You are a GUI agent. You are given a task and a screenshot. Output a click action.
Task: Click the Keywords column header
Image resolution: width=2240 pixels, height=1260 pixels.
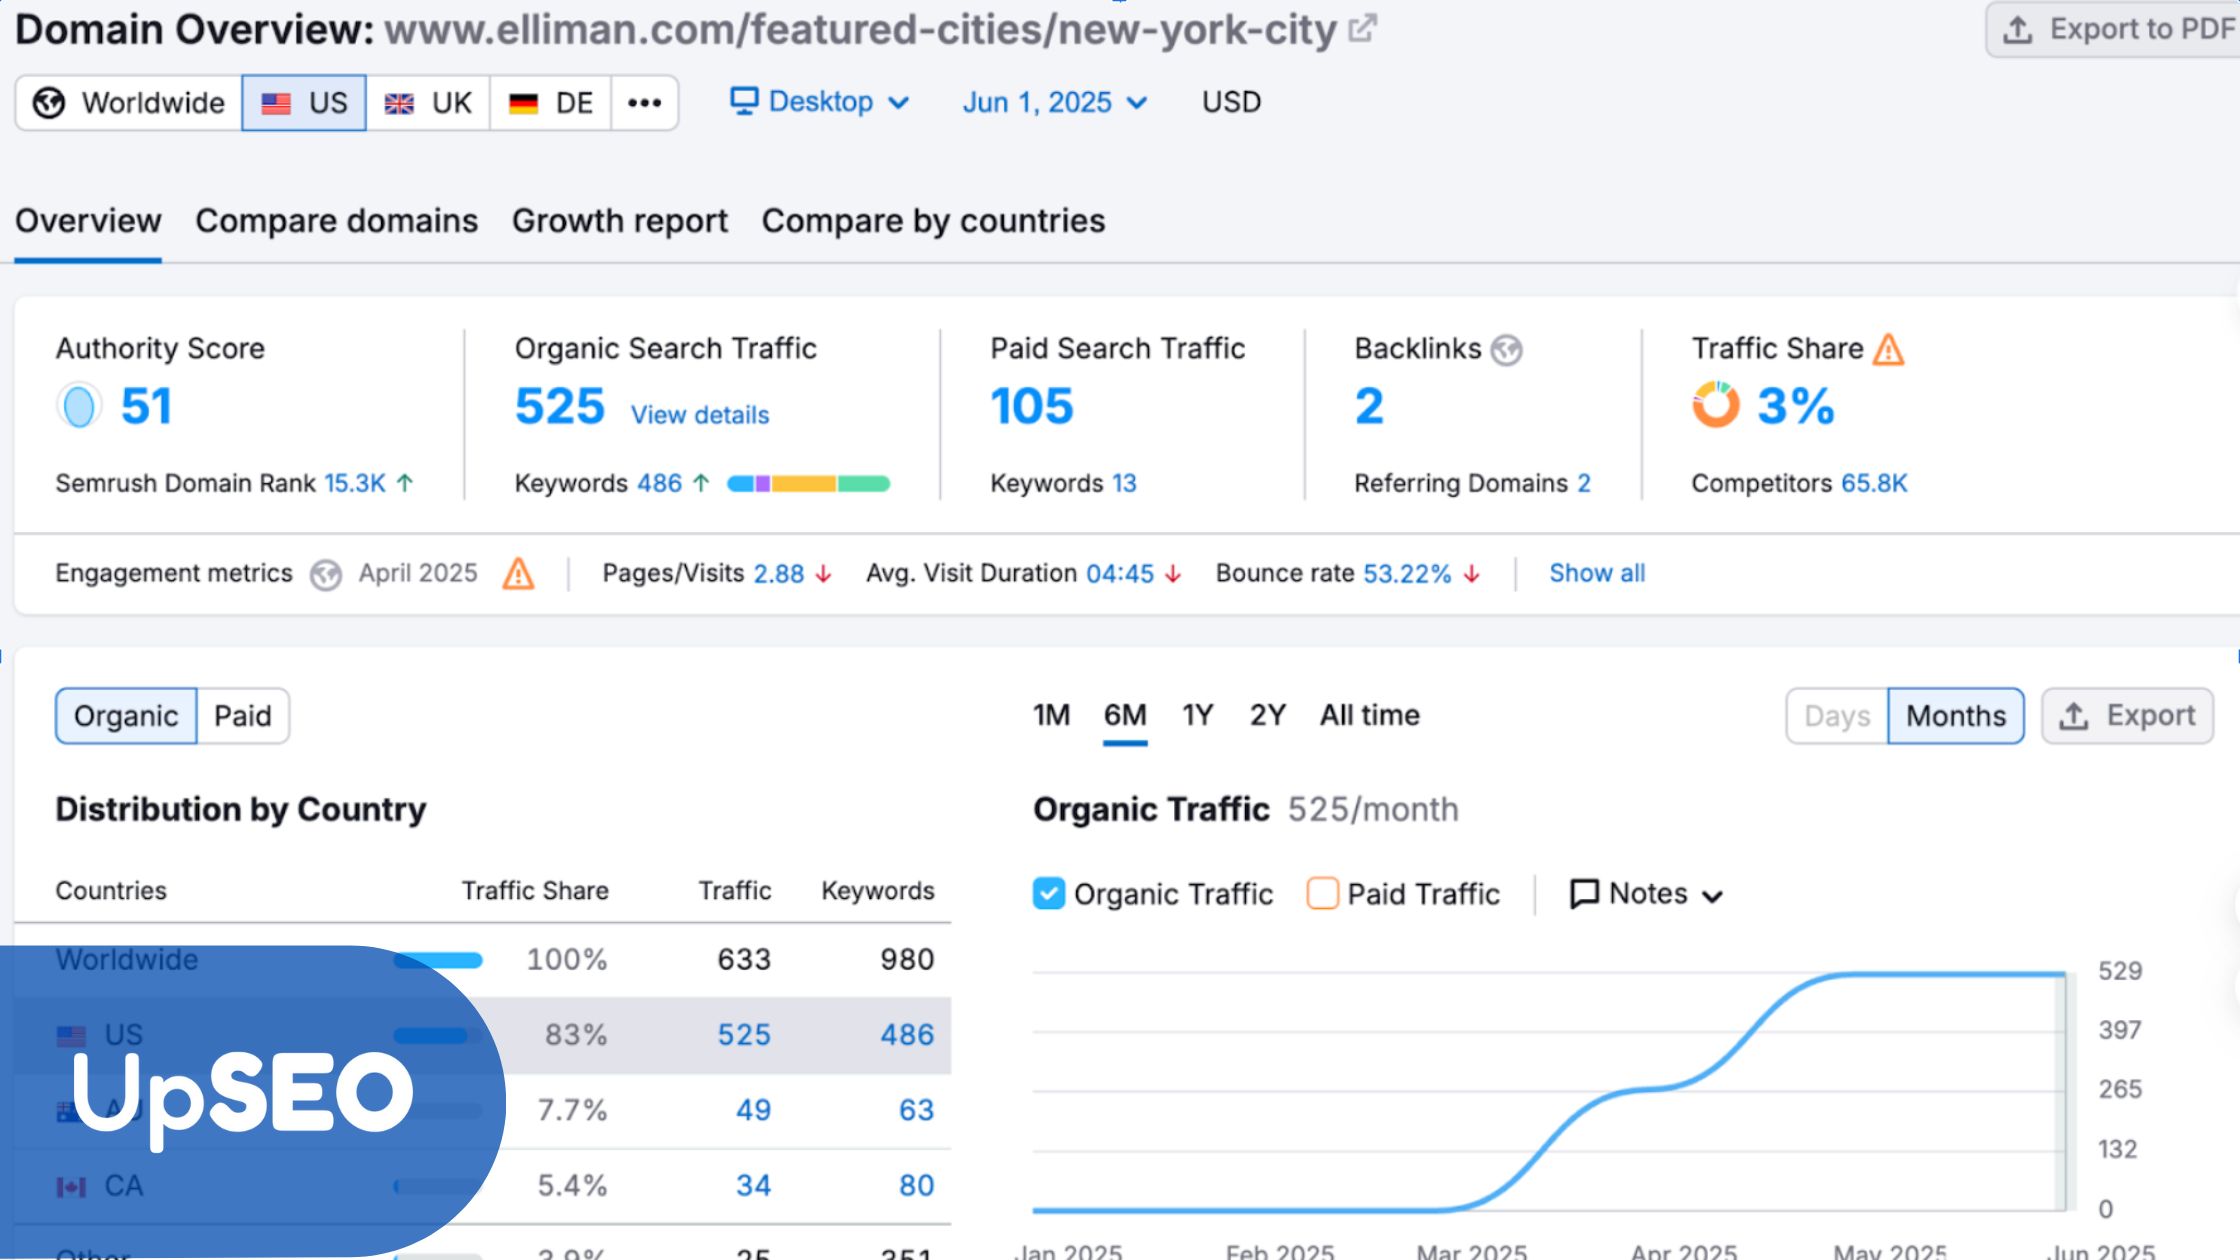(878, 891)
